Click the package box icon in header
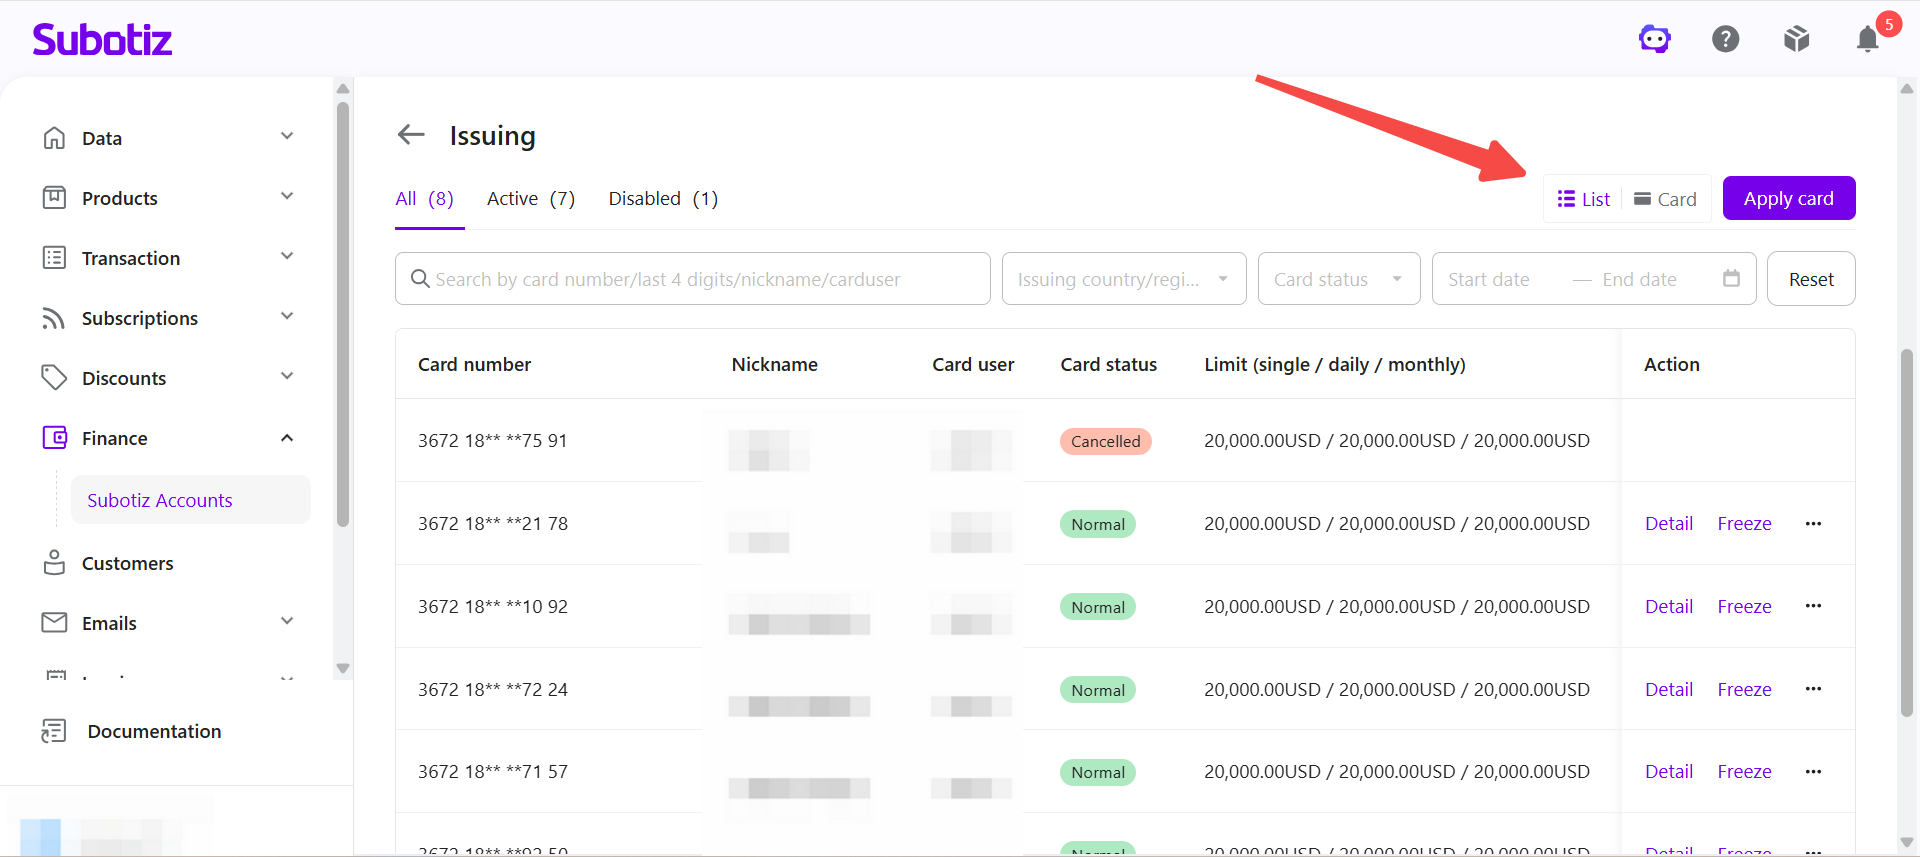Image resolution: width=1920 pixels, height=857 pixels. tap(1797, 39)
